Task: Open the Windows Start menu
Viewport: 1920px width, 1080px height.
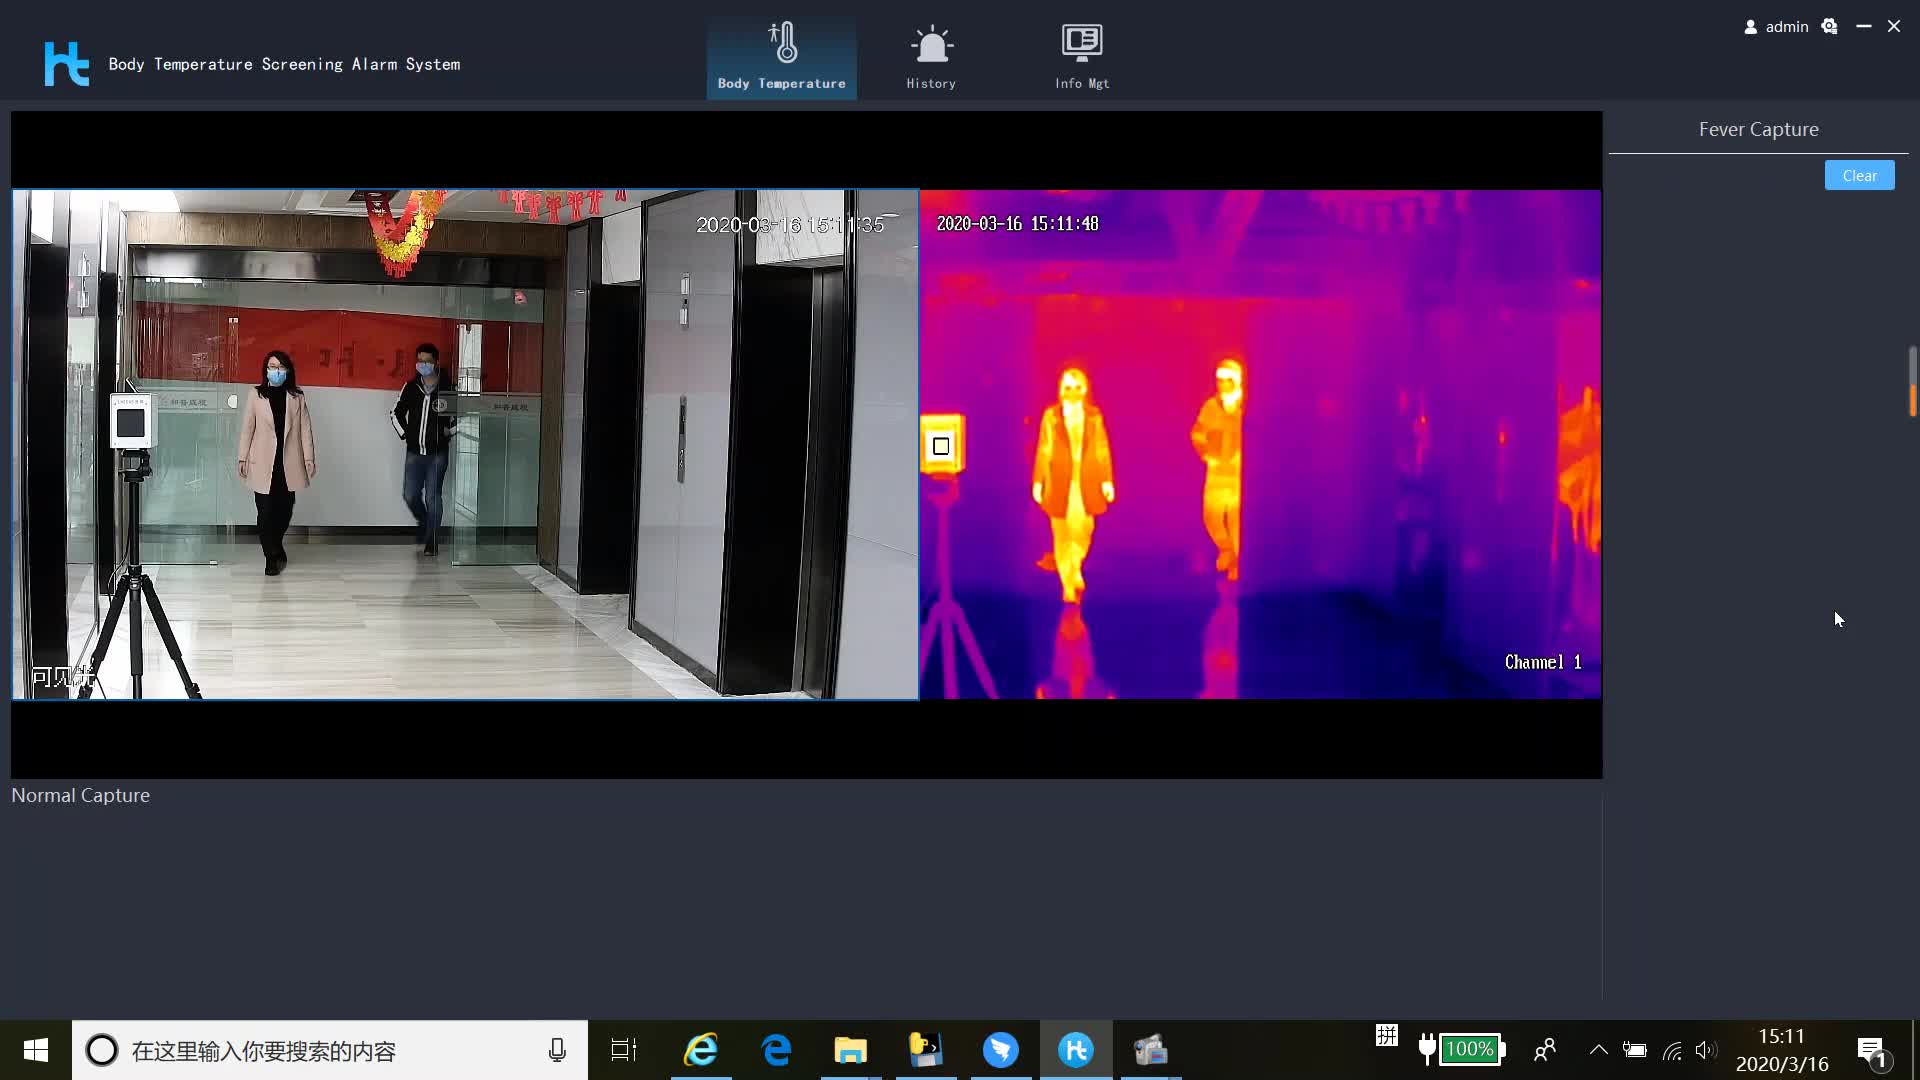Action: click(x=36, y=1050)
